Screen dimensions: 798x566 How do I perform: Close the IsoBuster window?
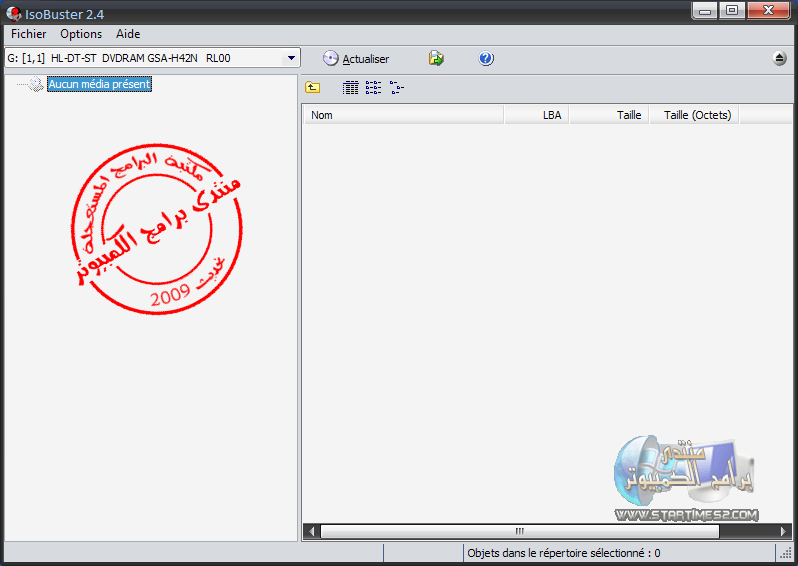768,11
